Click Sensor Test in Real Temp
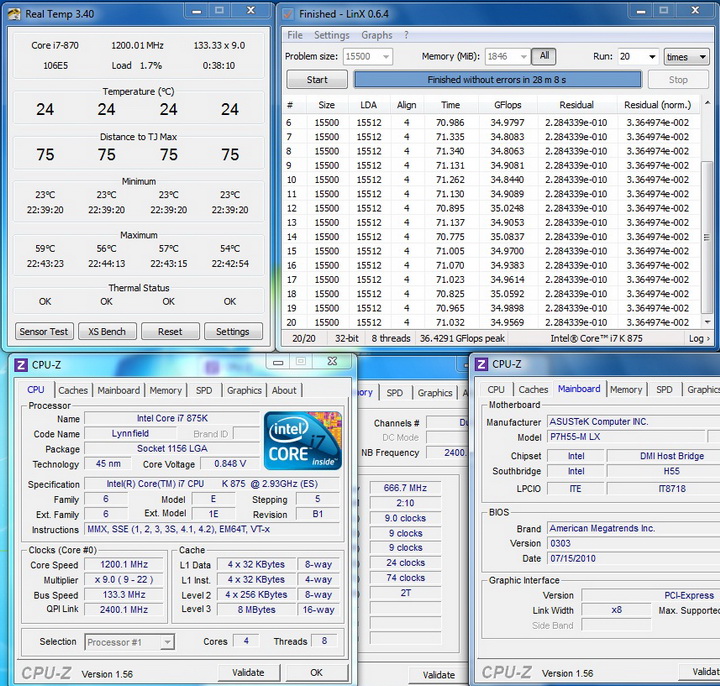Image resolution: width=720 pixels, height=686 pixels. tap(44, 331)
